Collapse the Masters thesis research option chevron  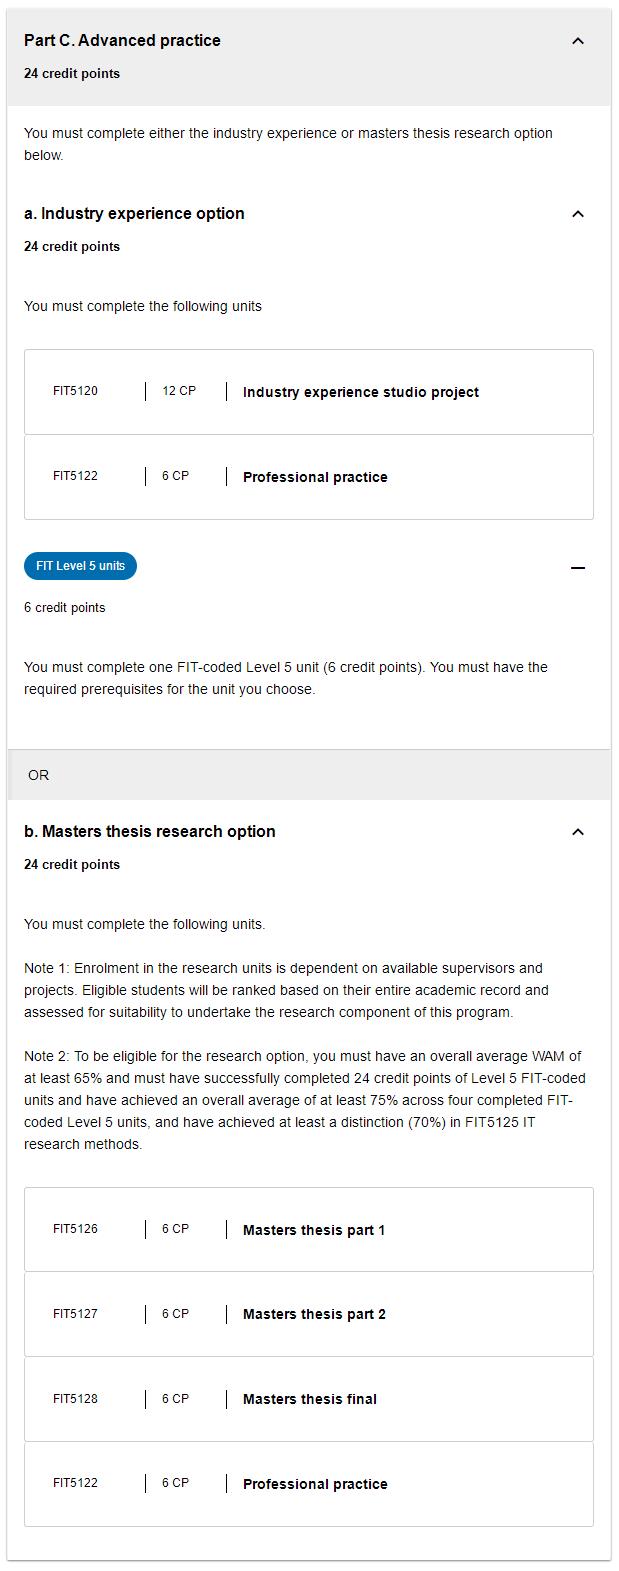pyautogui.click(x=577, y=832)
